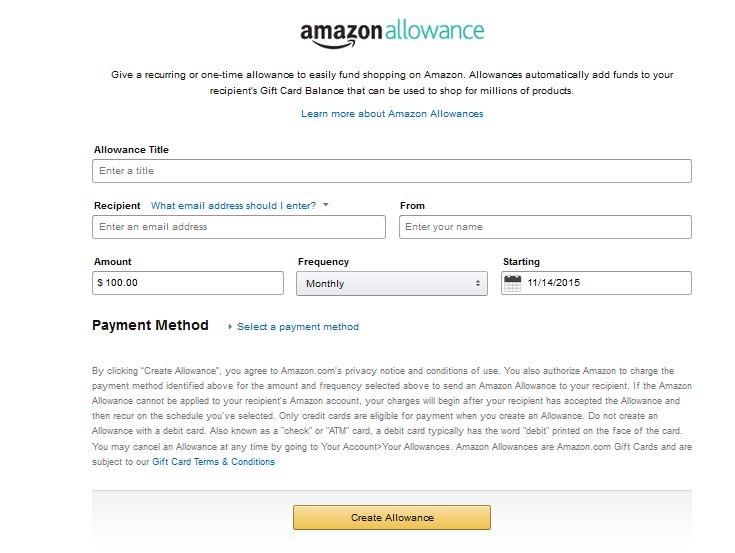Click the Starting label above date
The width and height of the screenshot is (735, 553).
tap(521, 262)
